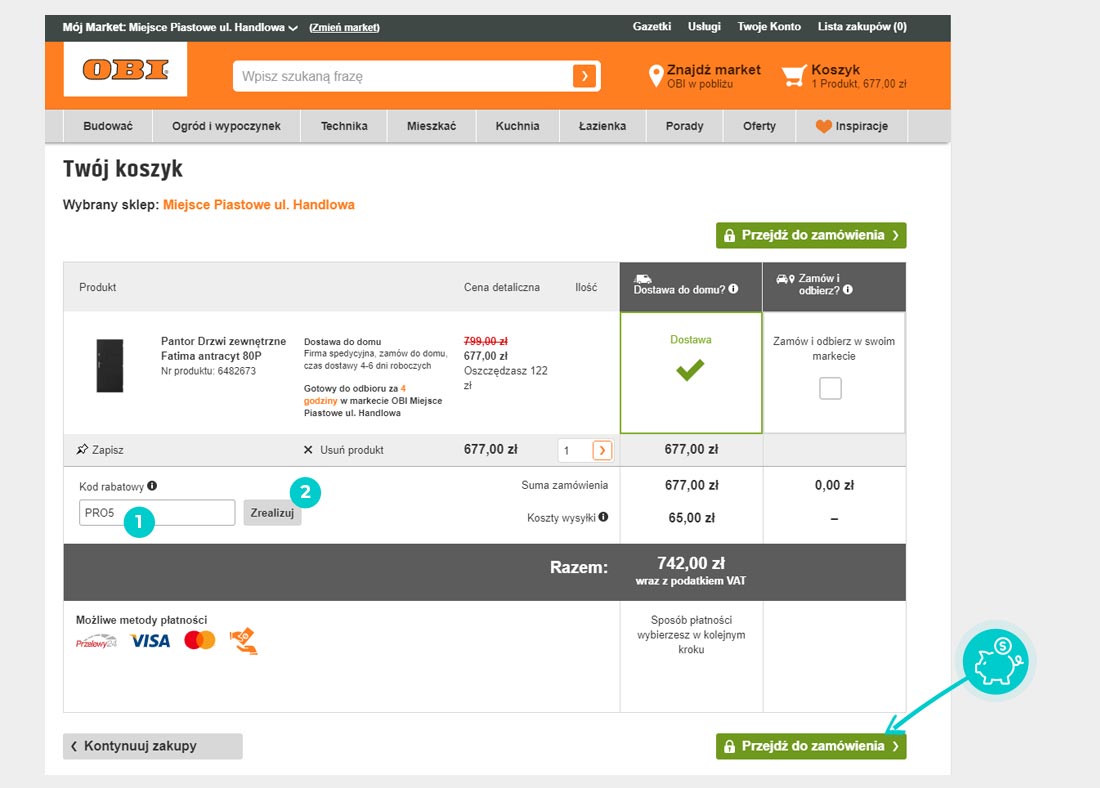Click the Mastercard payment logo
The height and width of the screenshot is (788, 1100).
(x=199, y=640)
